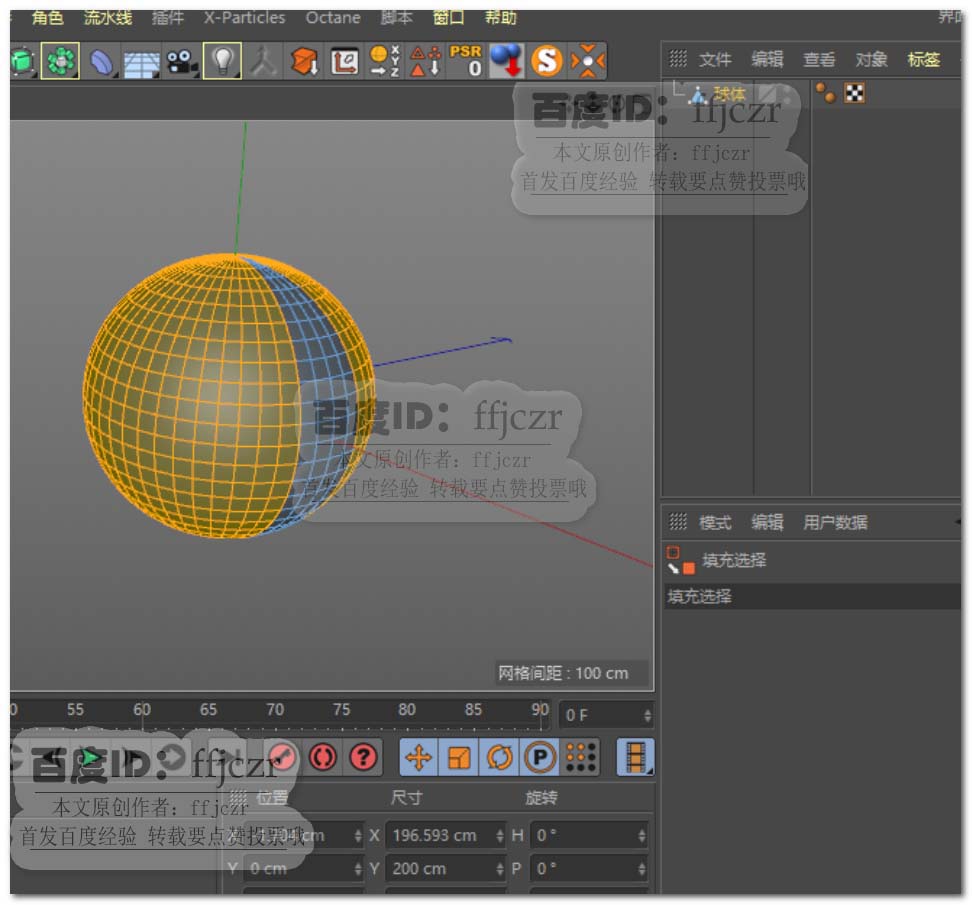The width and height of the screenshot is (972, 905).
Task: Click the blue spheres red arrow icon
Action: coord(506,60)
